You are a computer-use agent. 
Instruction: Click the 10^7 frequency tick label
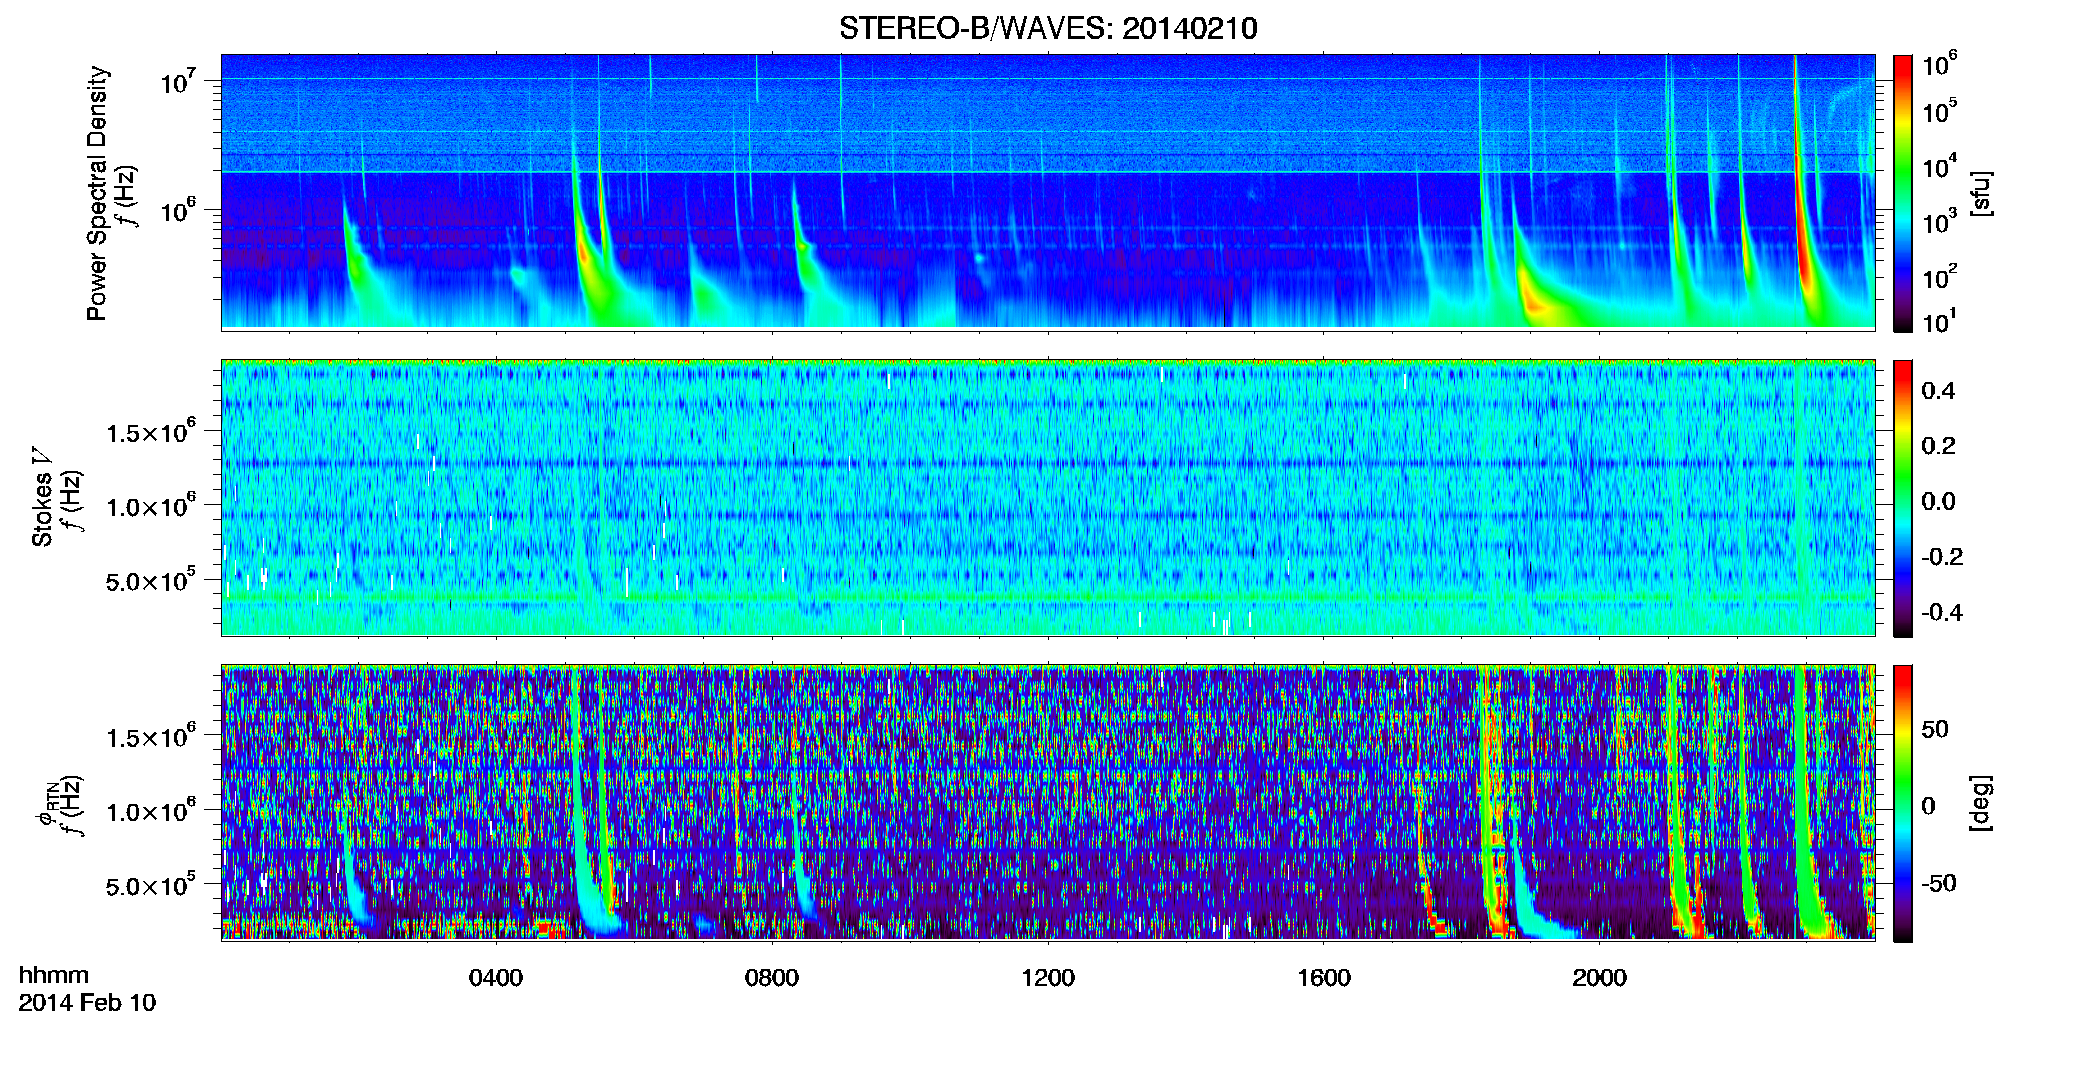(179, 81)
